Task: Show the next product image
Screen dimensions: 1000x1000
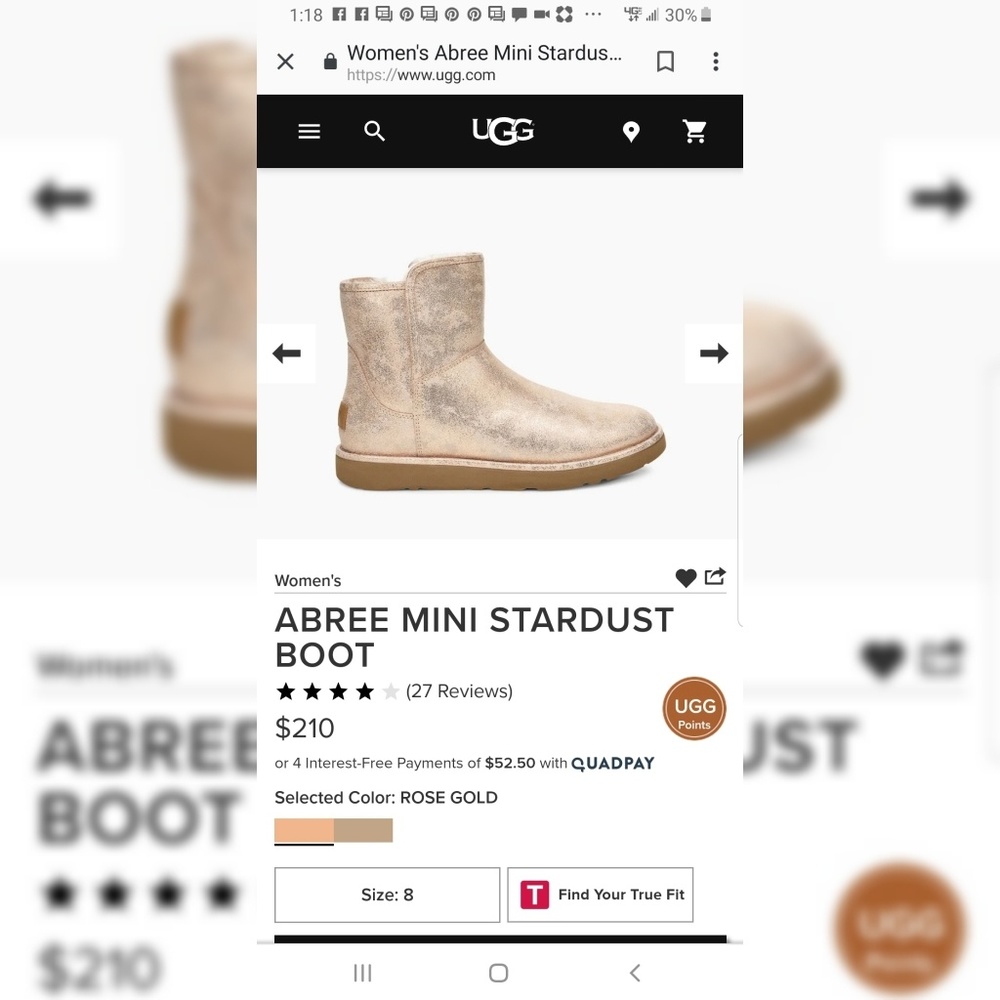Action: [714, 353]
